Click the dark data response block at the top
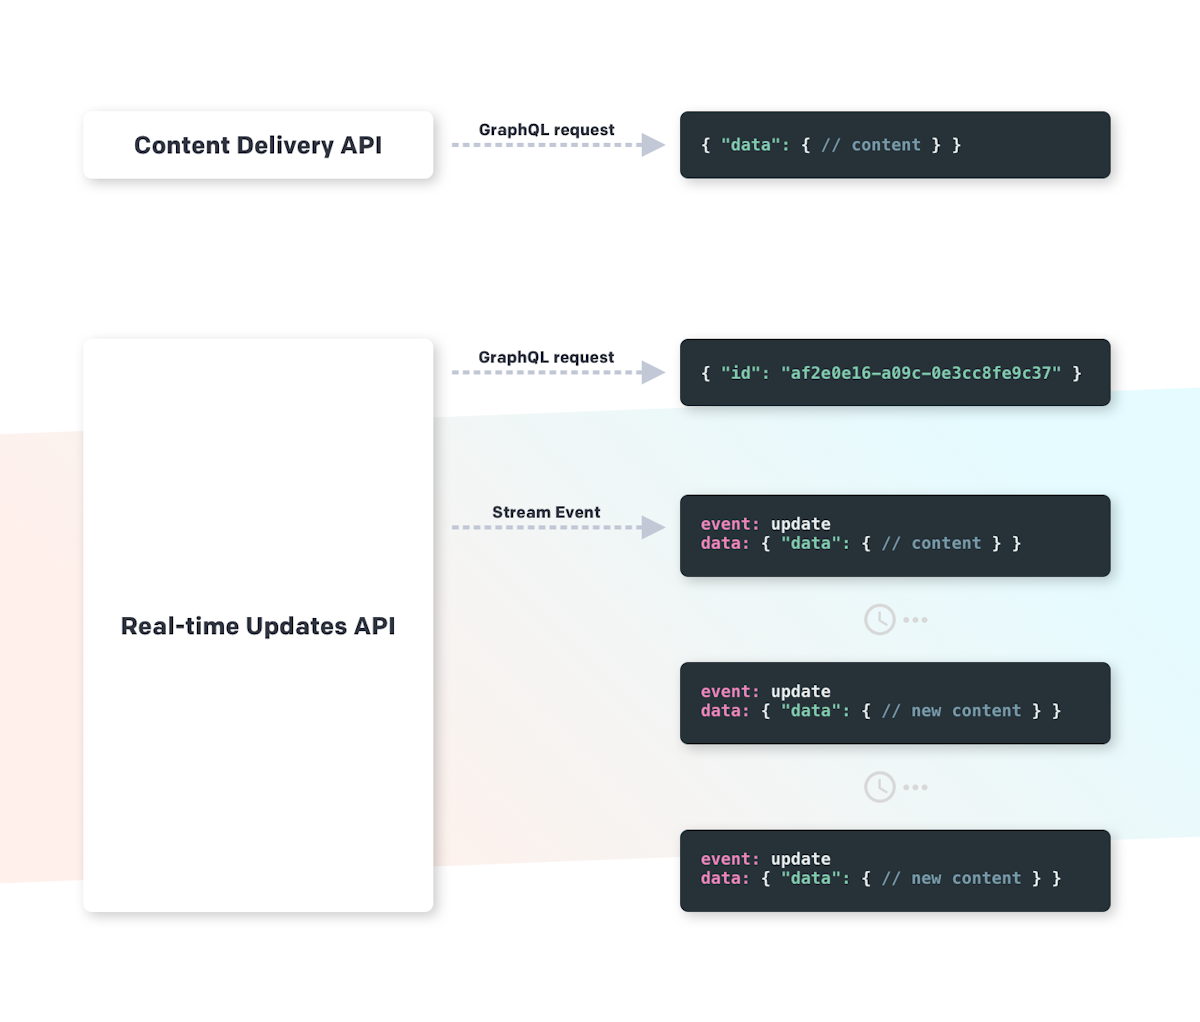The height and width of the screenshot is (1022, 1200). pyautogui.click(x=895, y=144)
